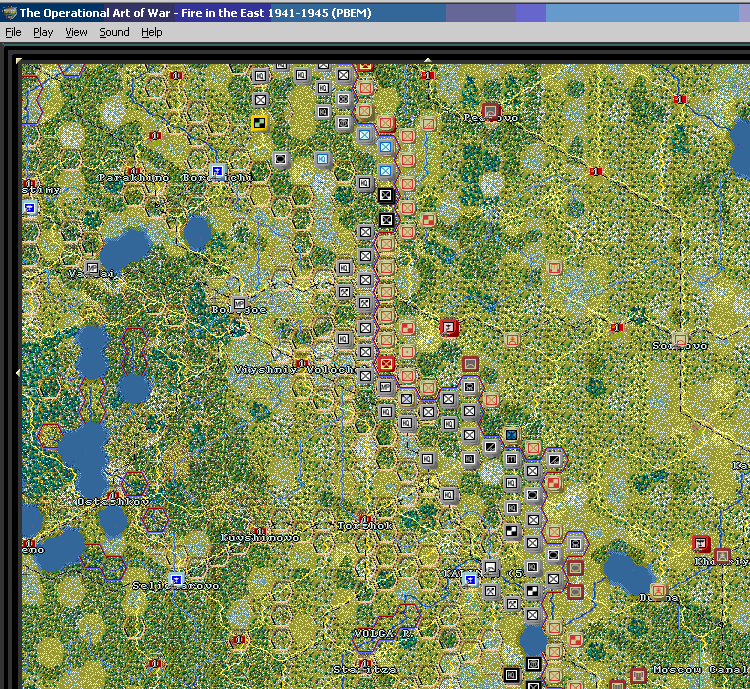Open the Play menu

click(43, 32)
